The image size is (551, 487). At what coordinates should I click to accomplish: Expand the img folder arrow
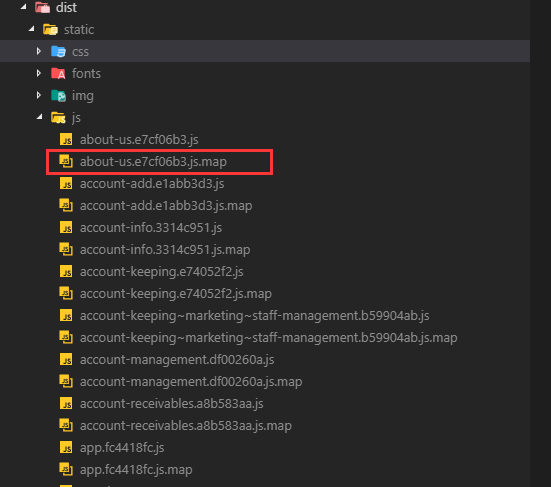[x=39, y=95]
